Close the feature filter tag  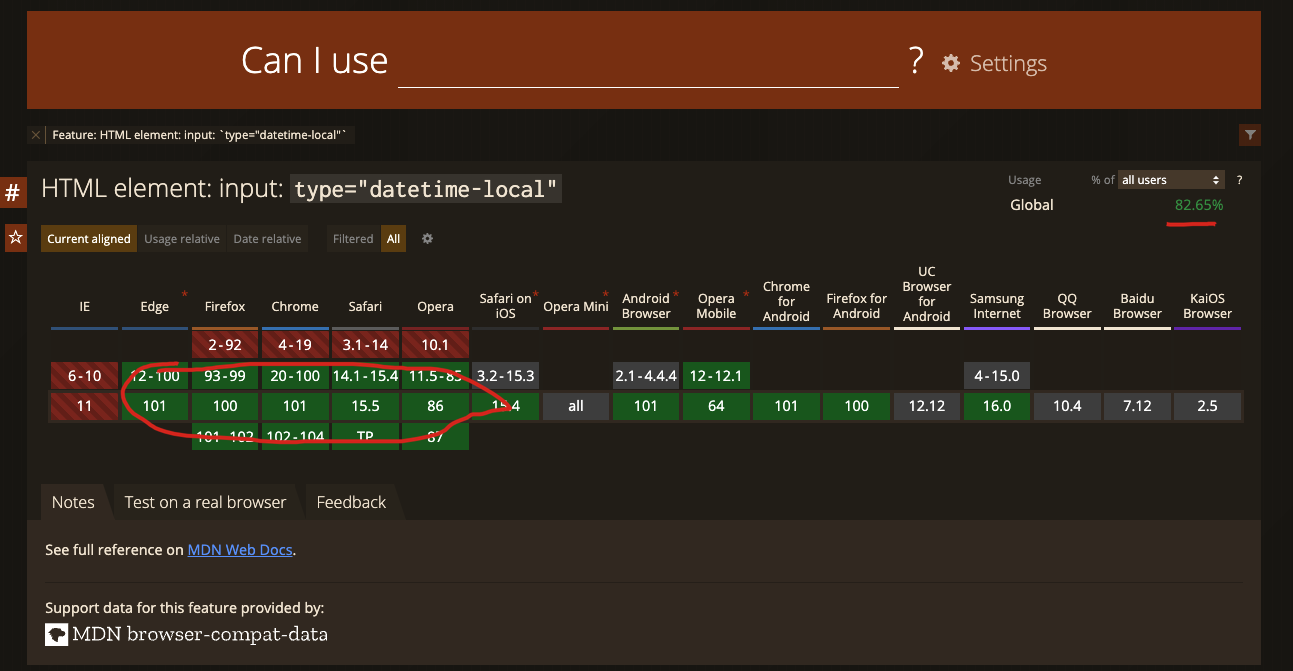click(36, 135)
